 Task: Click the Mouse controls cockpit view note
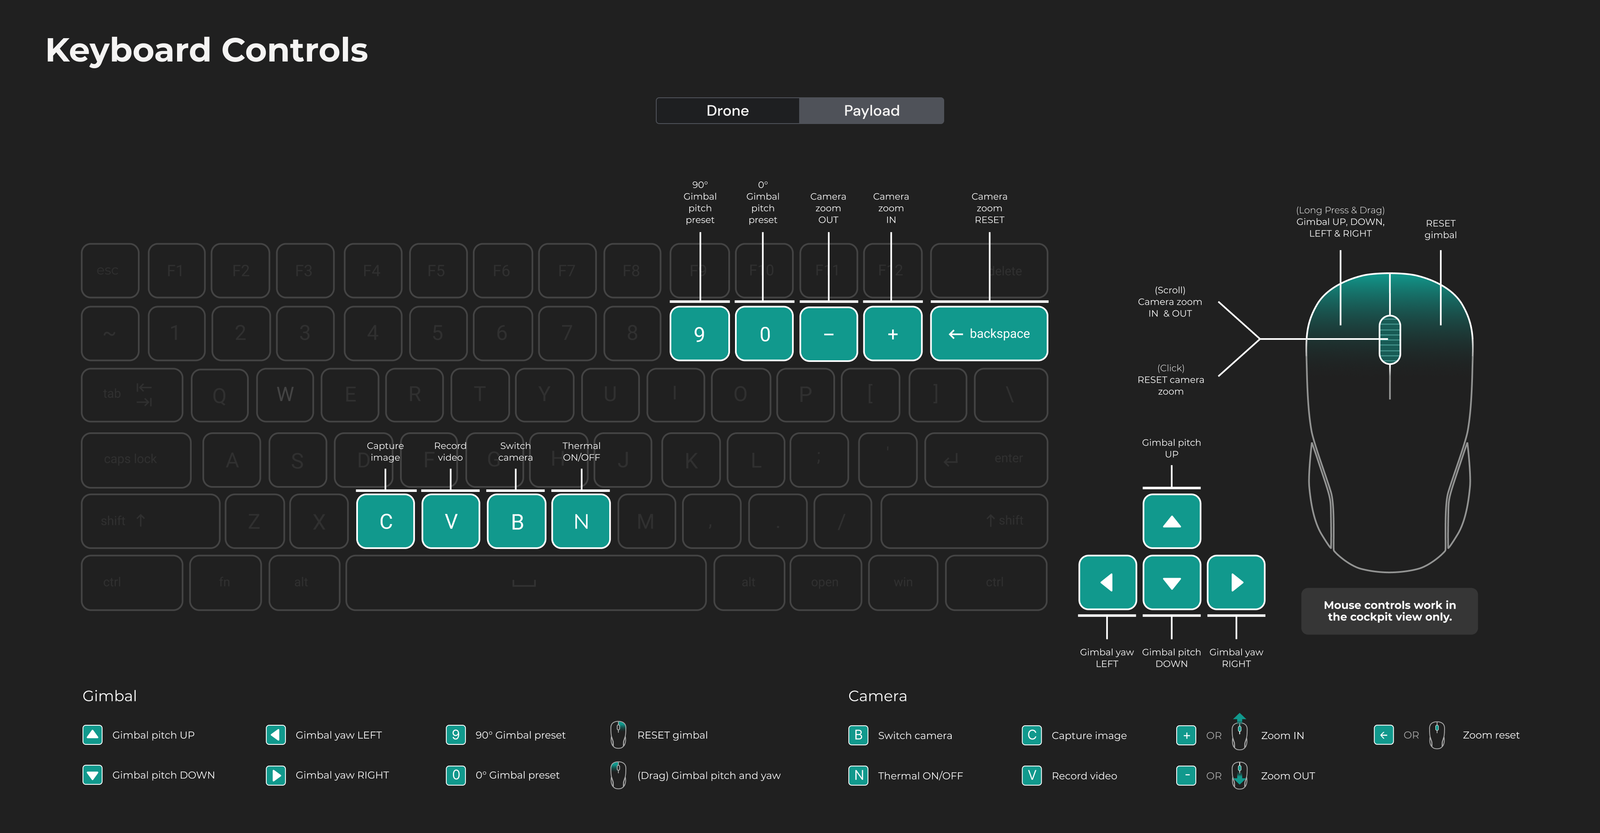(x=1389, y=611)
